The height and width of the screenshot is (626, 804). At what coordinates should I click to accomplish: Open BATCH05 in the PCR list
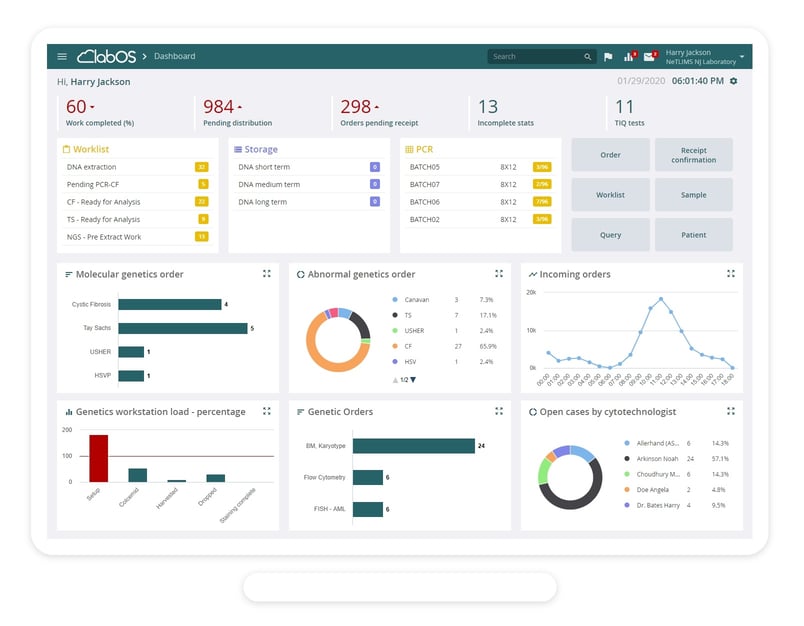coord(425,167)
